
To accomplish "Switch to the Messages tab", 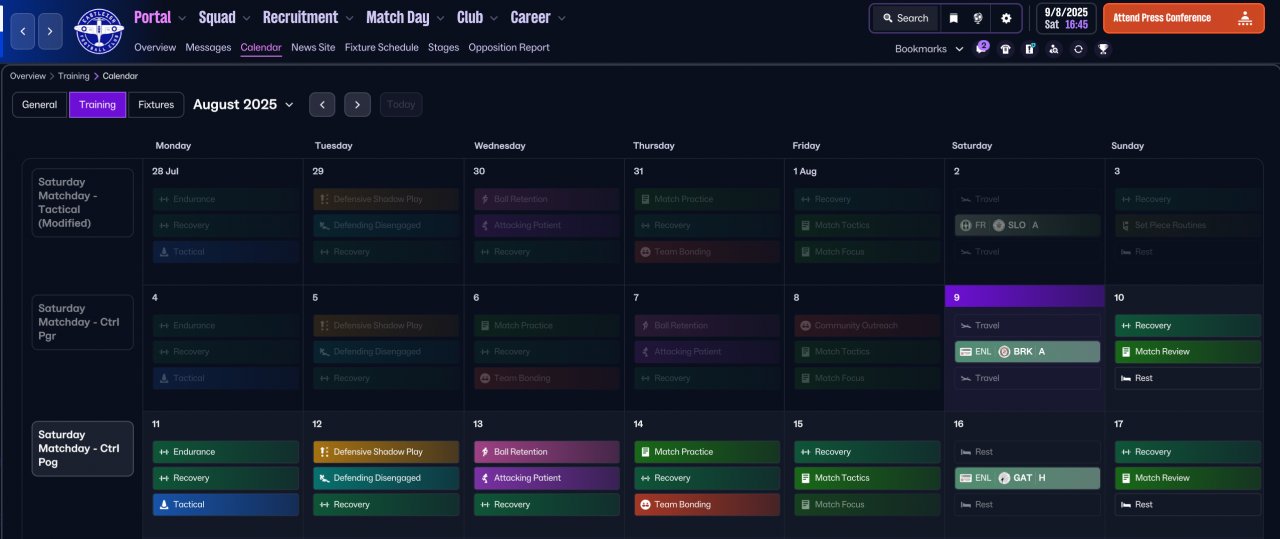I will (x=208, y=47).
